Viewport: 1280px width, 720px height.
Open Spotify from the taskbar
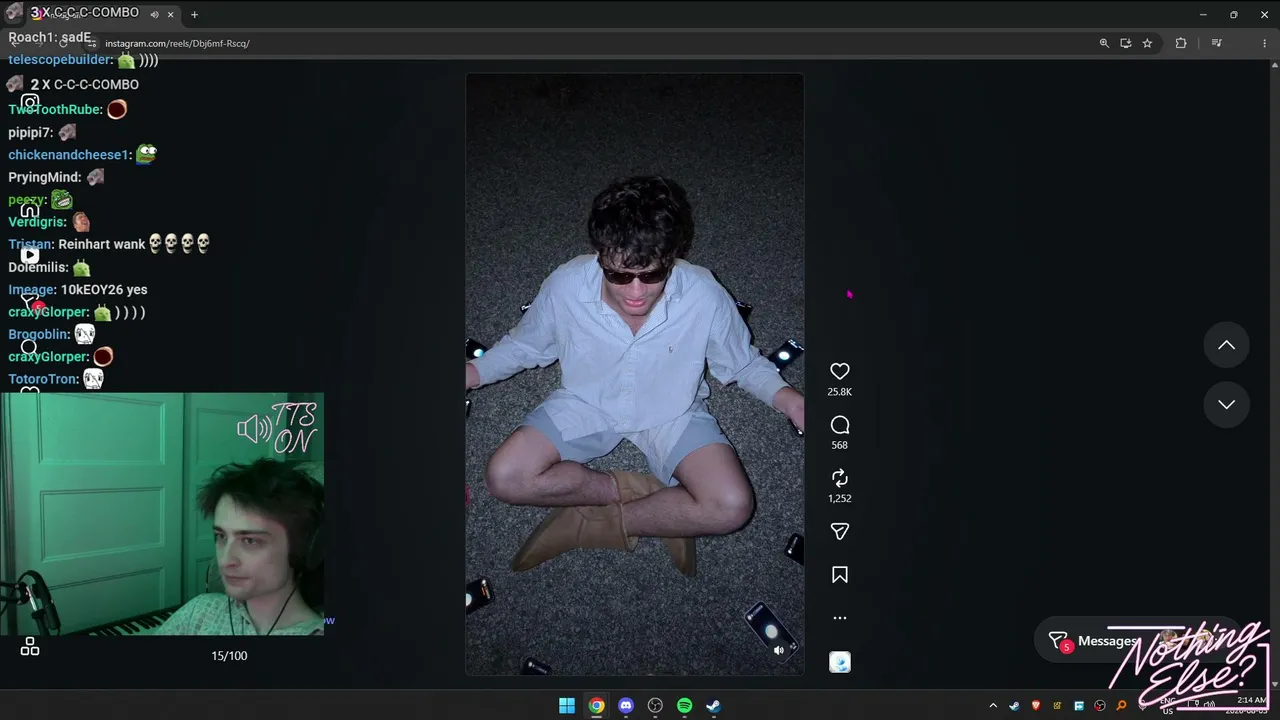[x=684, y=706]
